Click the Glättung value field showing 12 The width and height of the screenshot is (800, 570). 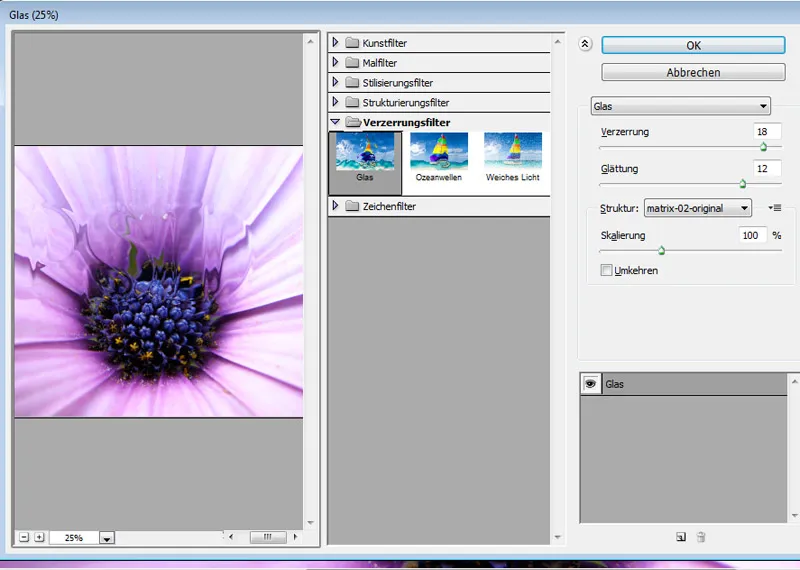click(x=767, y=168)
